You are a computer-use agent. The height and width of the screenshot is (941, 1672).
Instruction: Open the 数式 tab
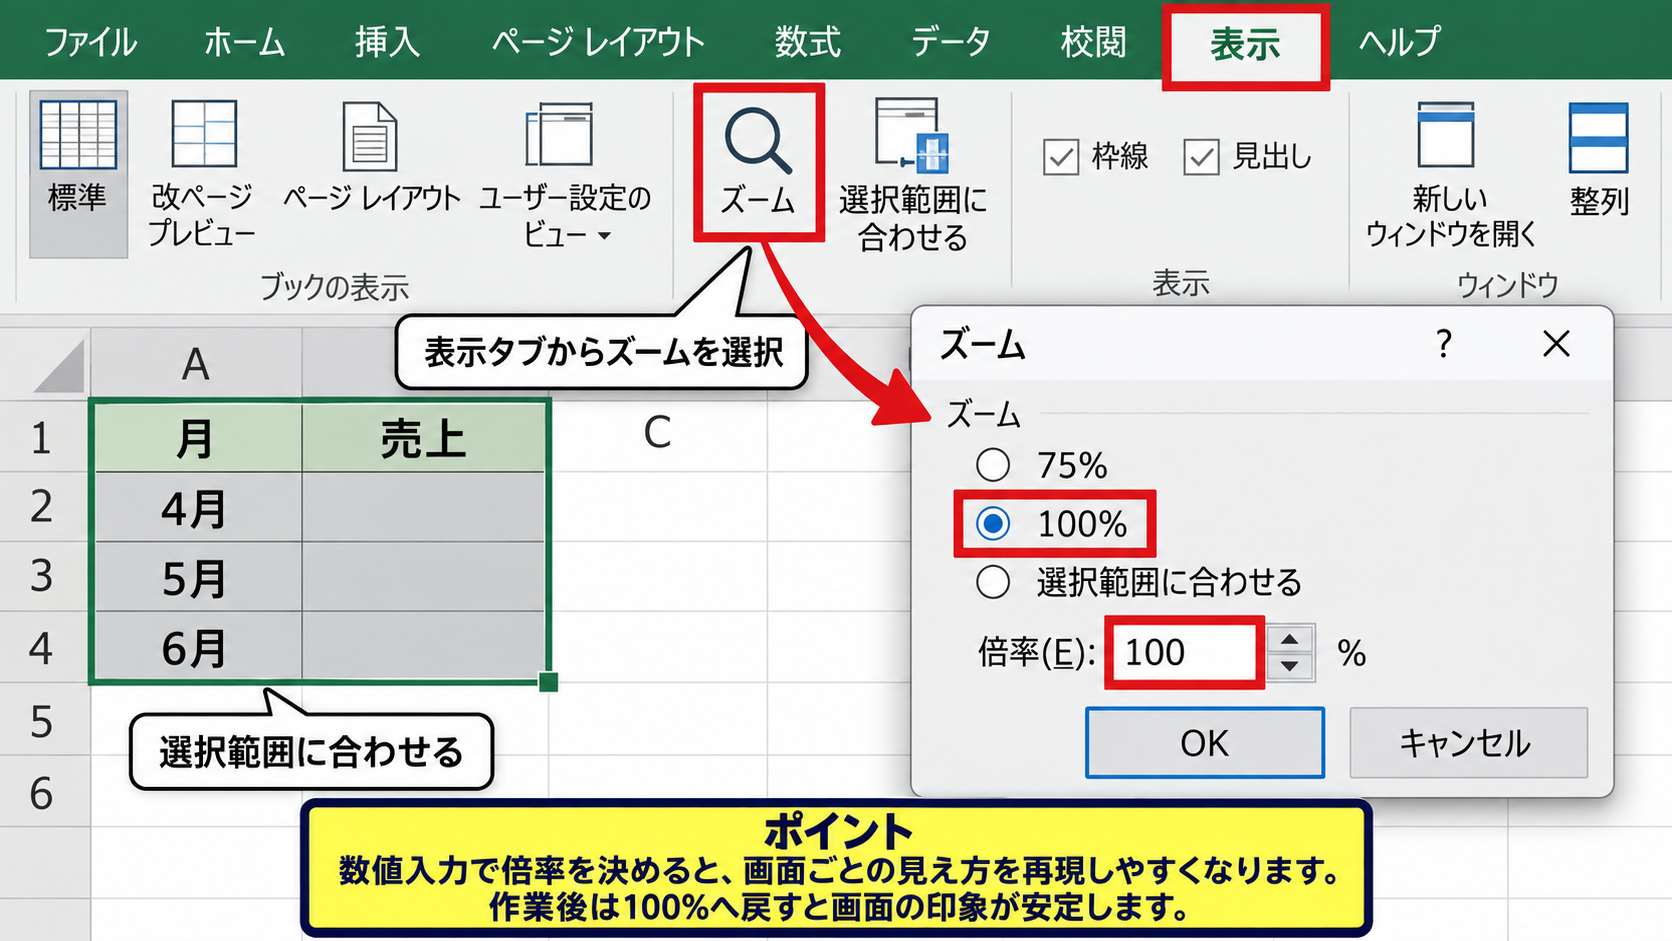[x=807, y=42]
